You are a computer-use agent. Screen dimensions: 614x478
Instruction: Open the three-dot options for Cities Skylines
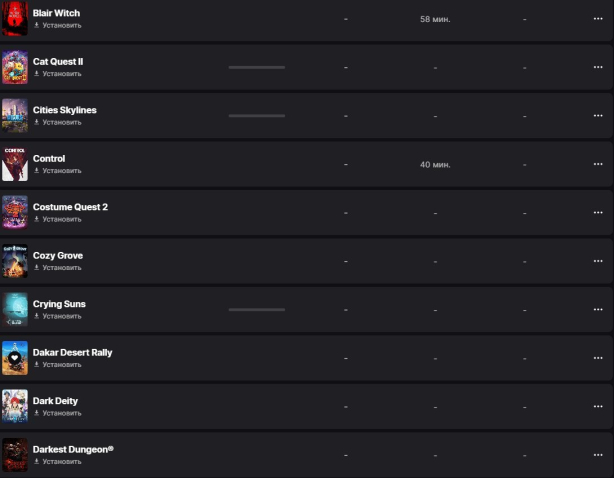[598, 115]
